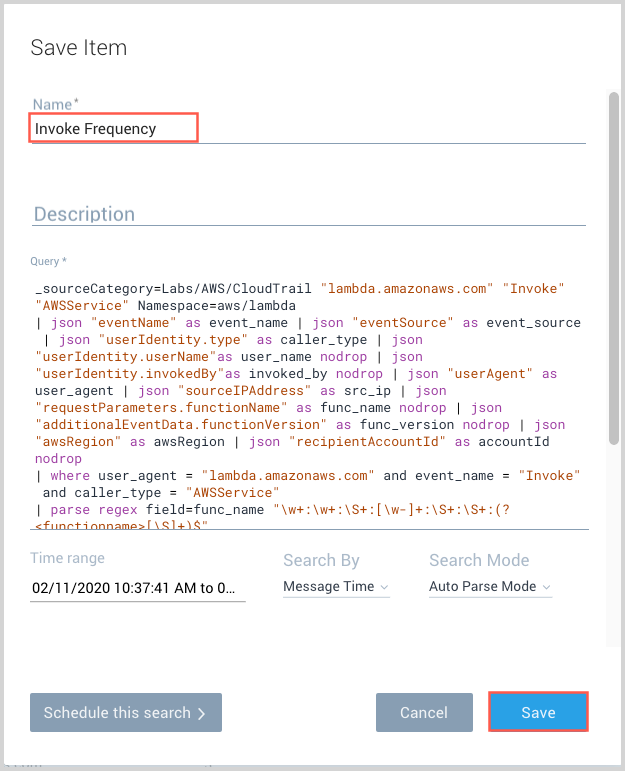Click the Search Mode label

[x=478, y=561]
